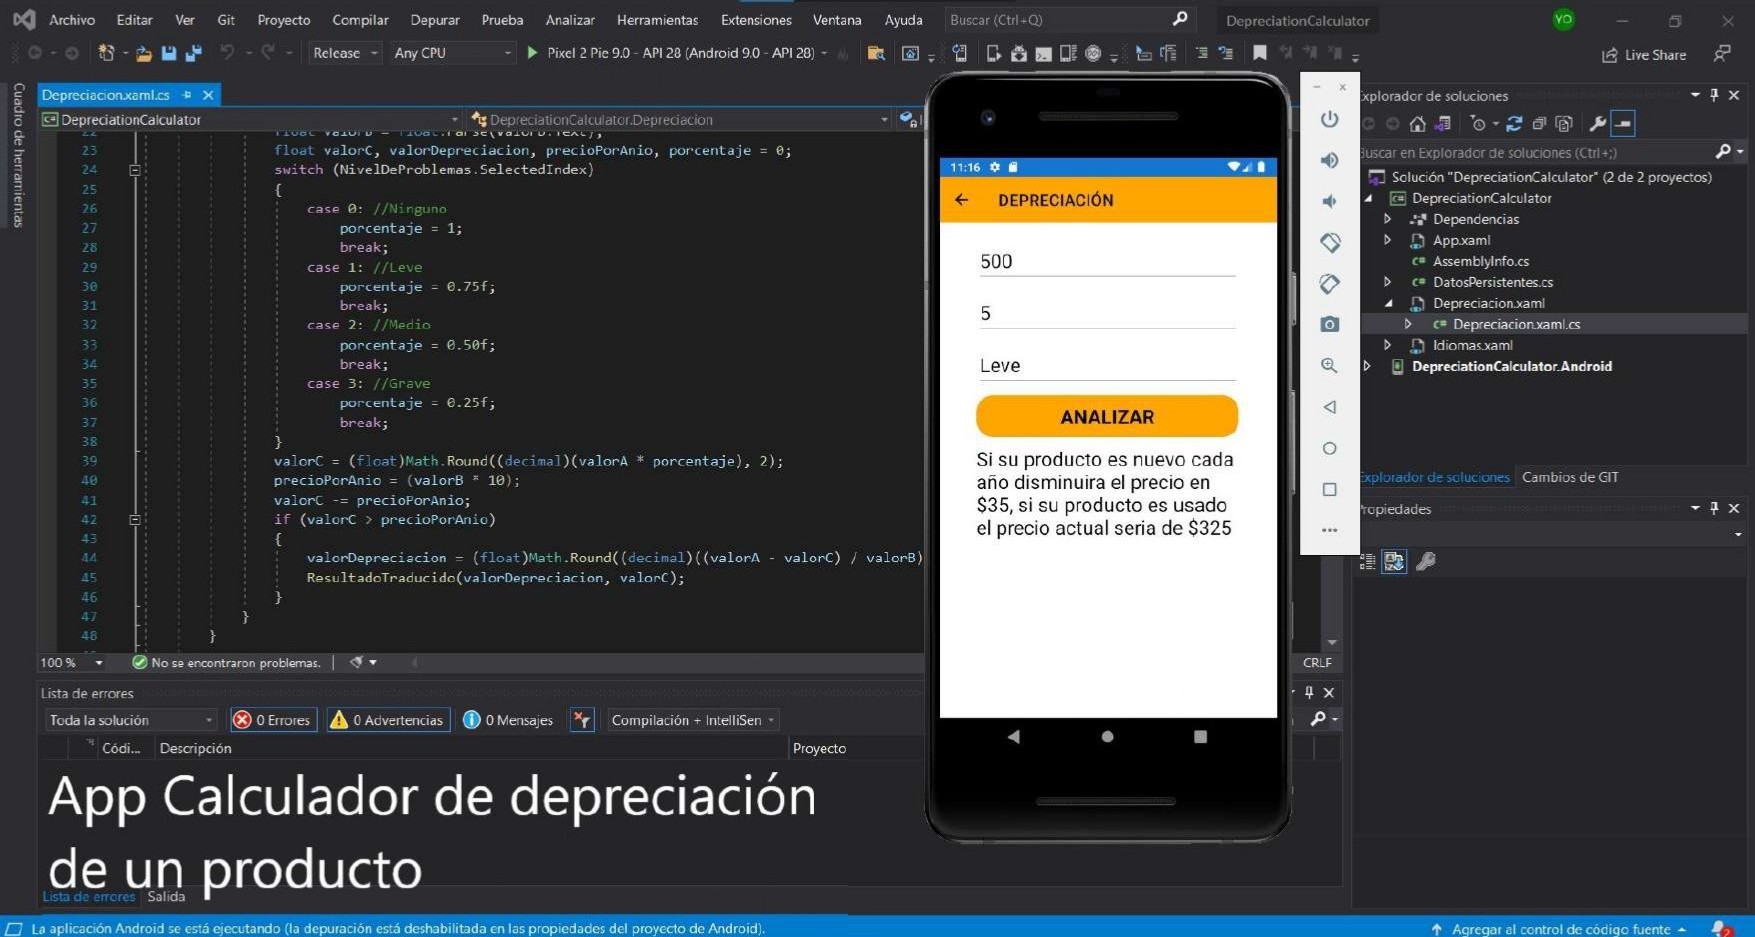Tap the back arrow in Depreciación header
The width and height of the screenshot is (1755, 937).
pyautogui.click(x=962, y=200)
